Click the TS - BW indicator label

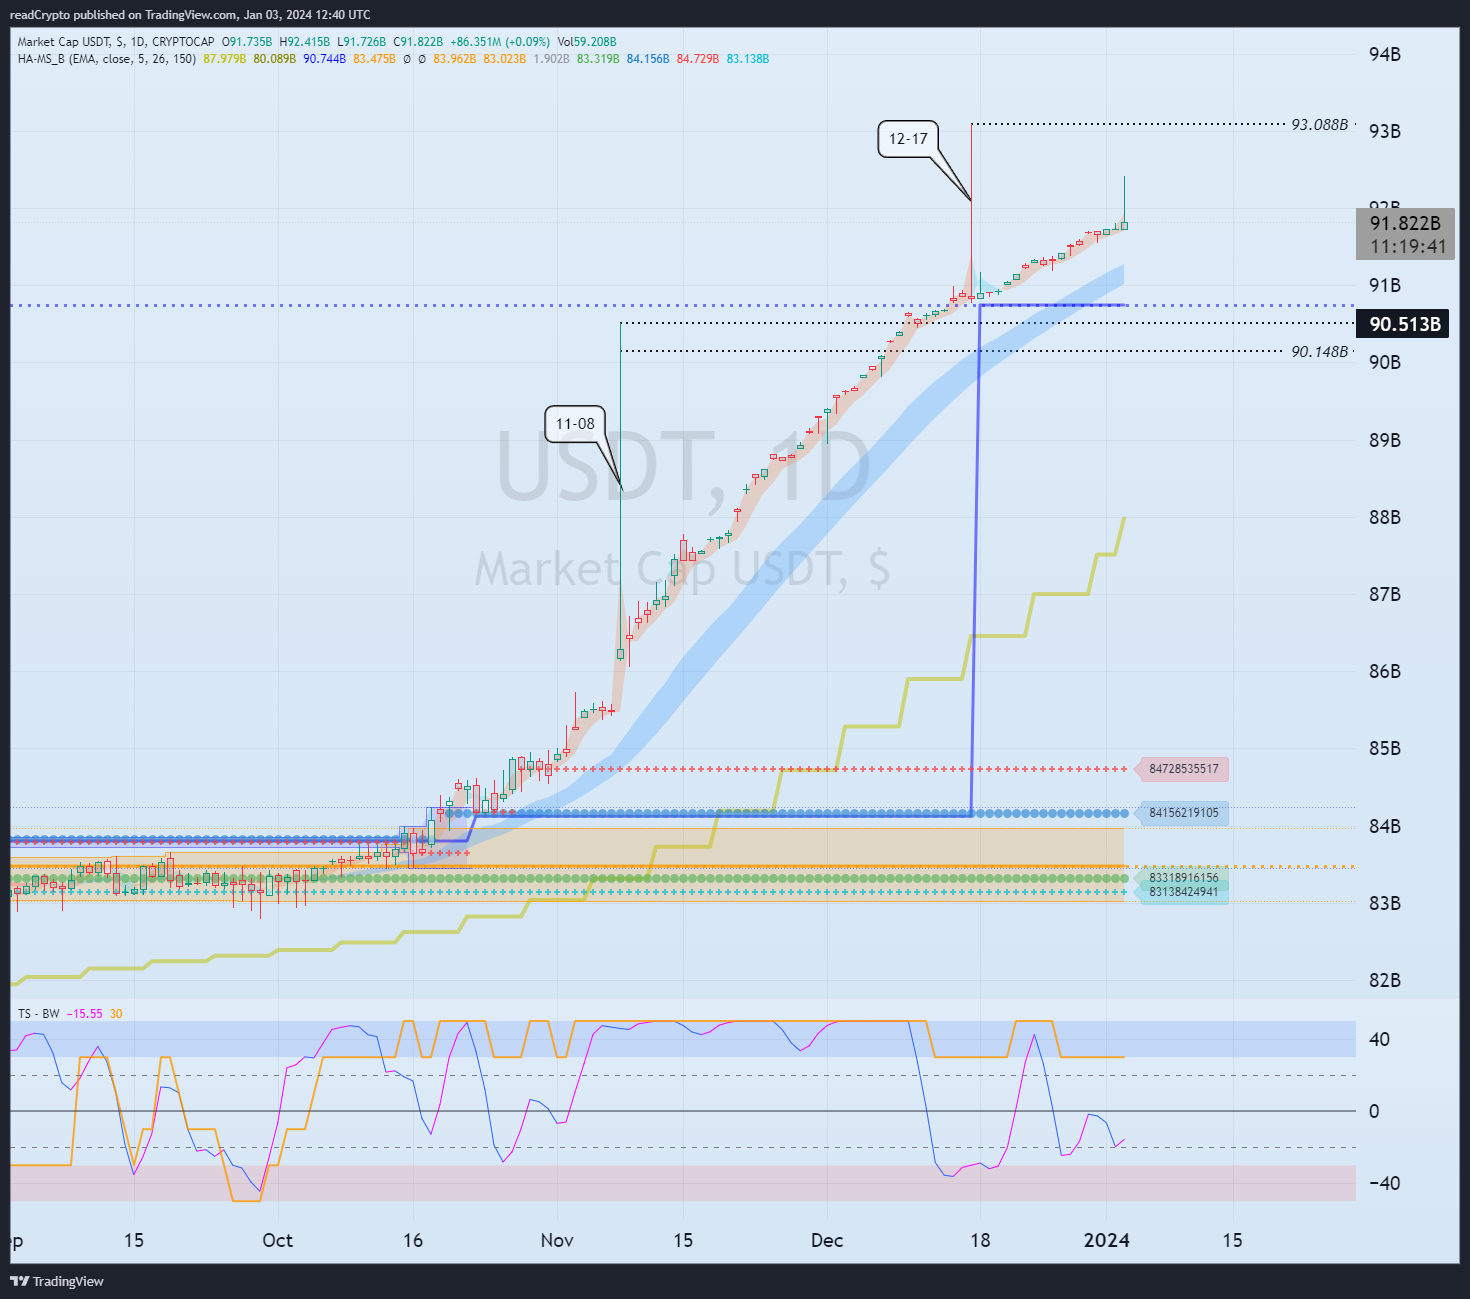point(38,1014)
